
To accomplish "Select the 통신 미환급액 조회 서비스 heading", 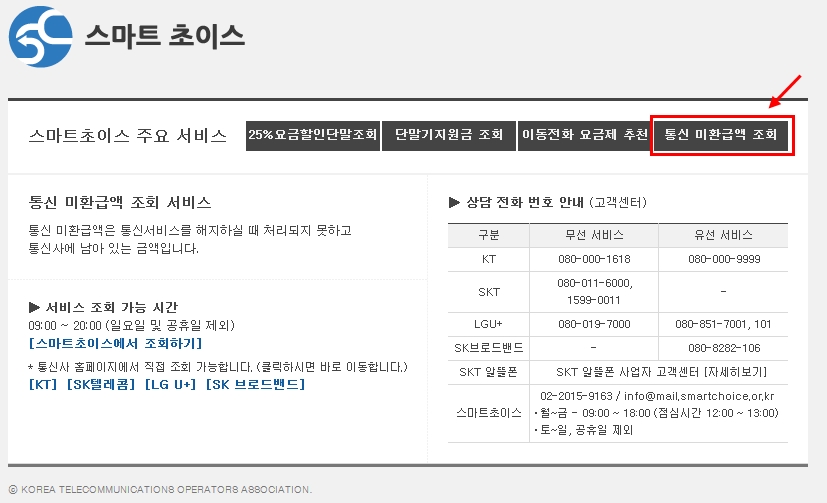I will [120, 202].
